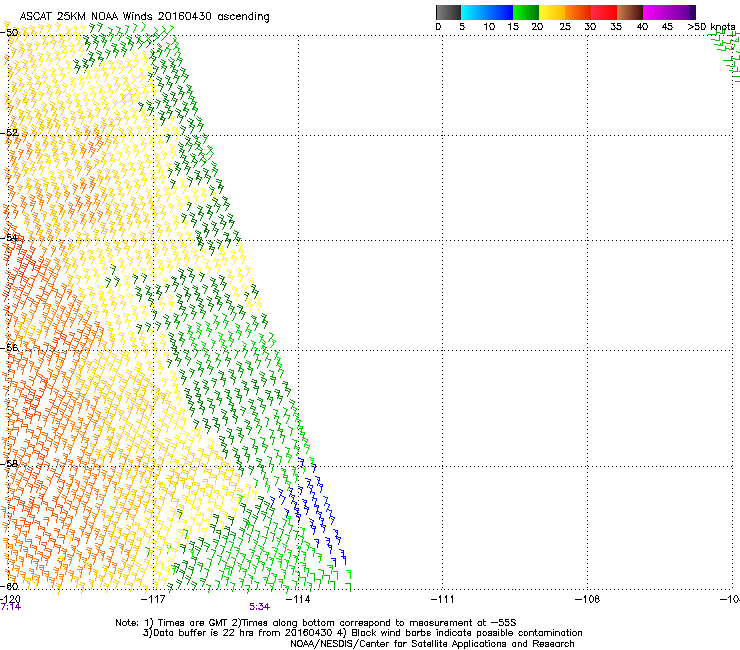Click the longitude label '-111'
740x650 pixels.
click(442, 599)
